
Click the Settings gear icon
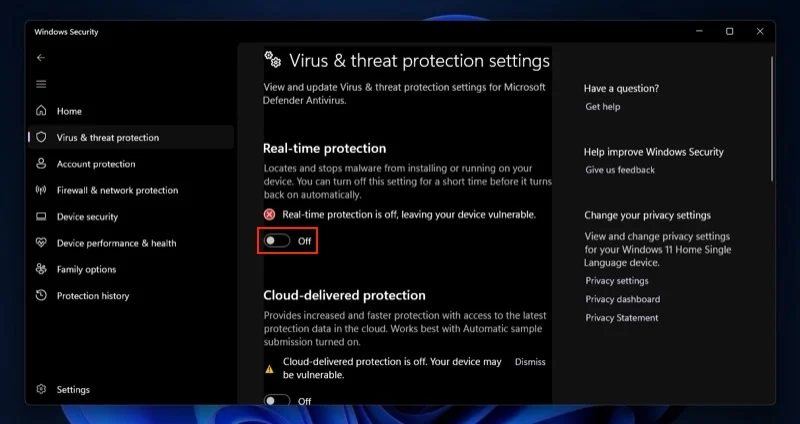(x=41, y=389)
